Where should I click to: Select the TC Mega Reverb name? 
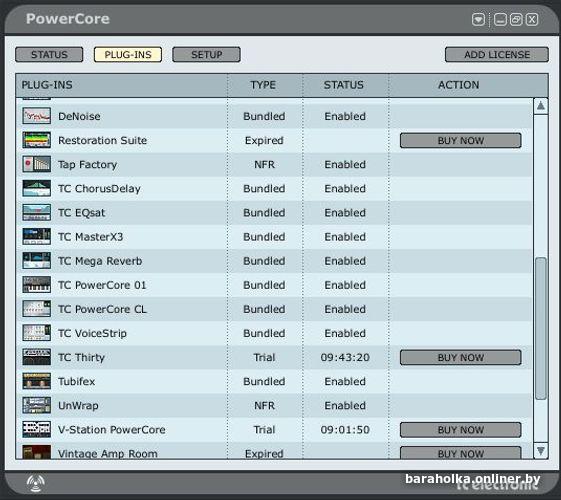tap(100, 261)
